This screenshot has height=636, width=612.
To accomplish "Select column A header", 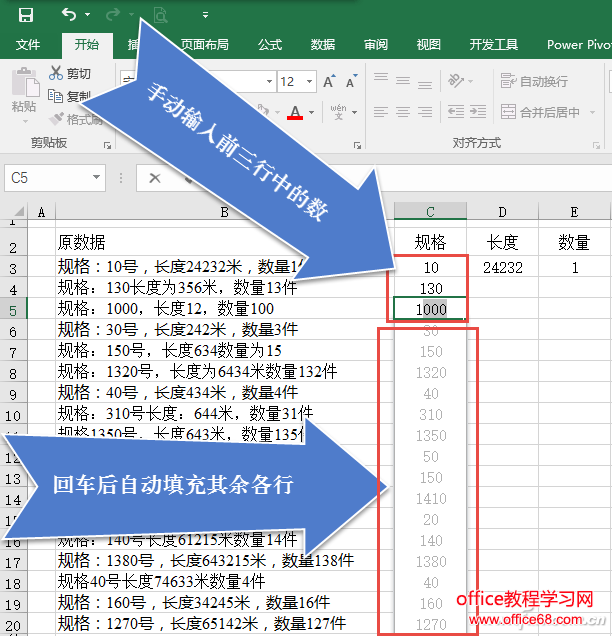I will [41, 211].
